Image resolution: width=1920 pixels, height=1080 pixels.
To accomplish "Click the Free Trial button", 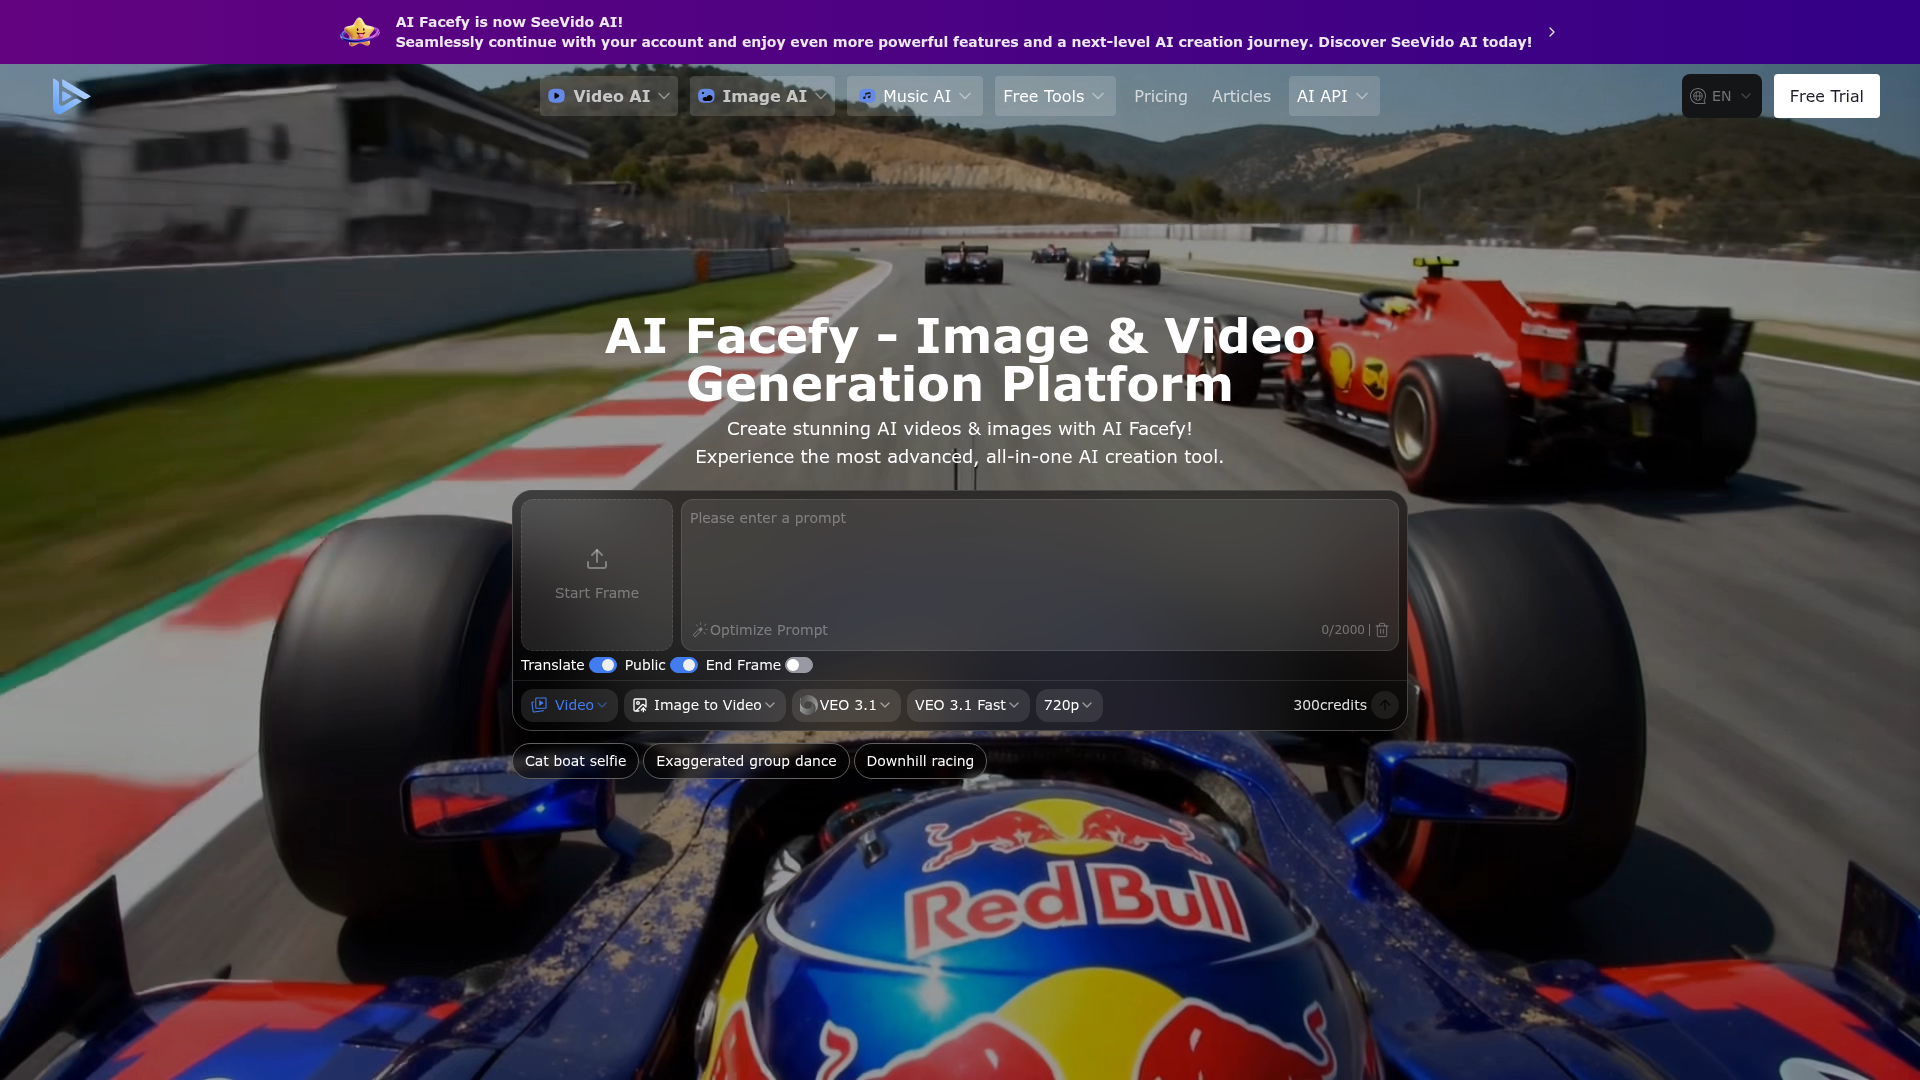I will click(x=1827, y=96).
